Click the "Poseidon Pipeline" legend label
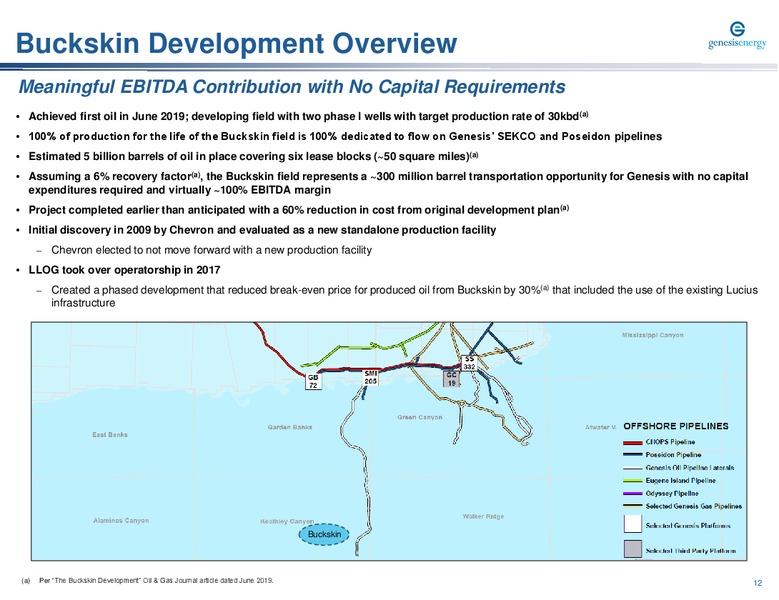 tap(673, 454)
